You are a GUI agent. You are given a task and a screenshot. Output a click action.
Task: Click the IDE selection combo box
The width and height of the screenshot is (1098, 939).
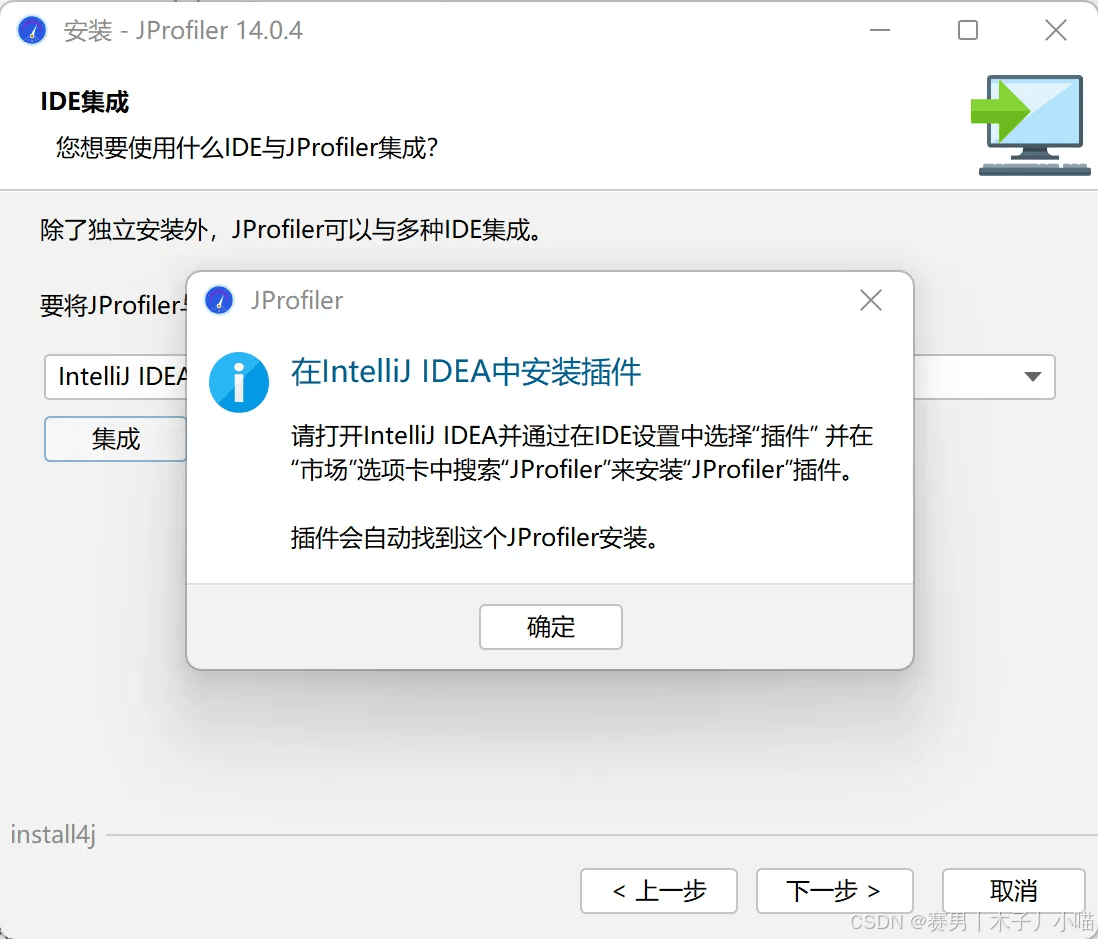pos(550,377)
